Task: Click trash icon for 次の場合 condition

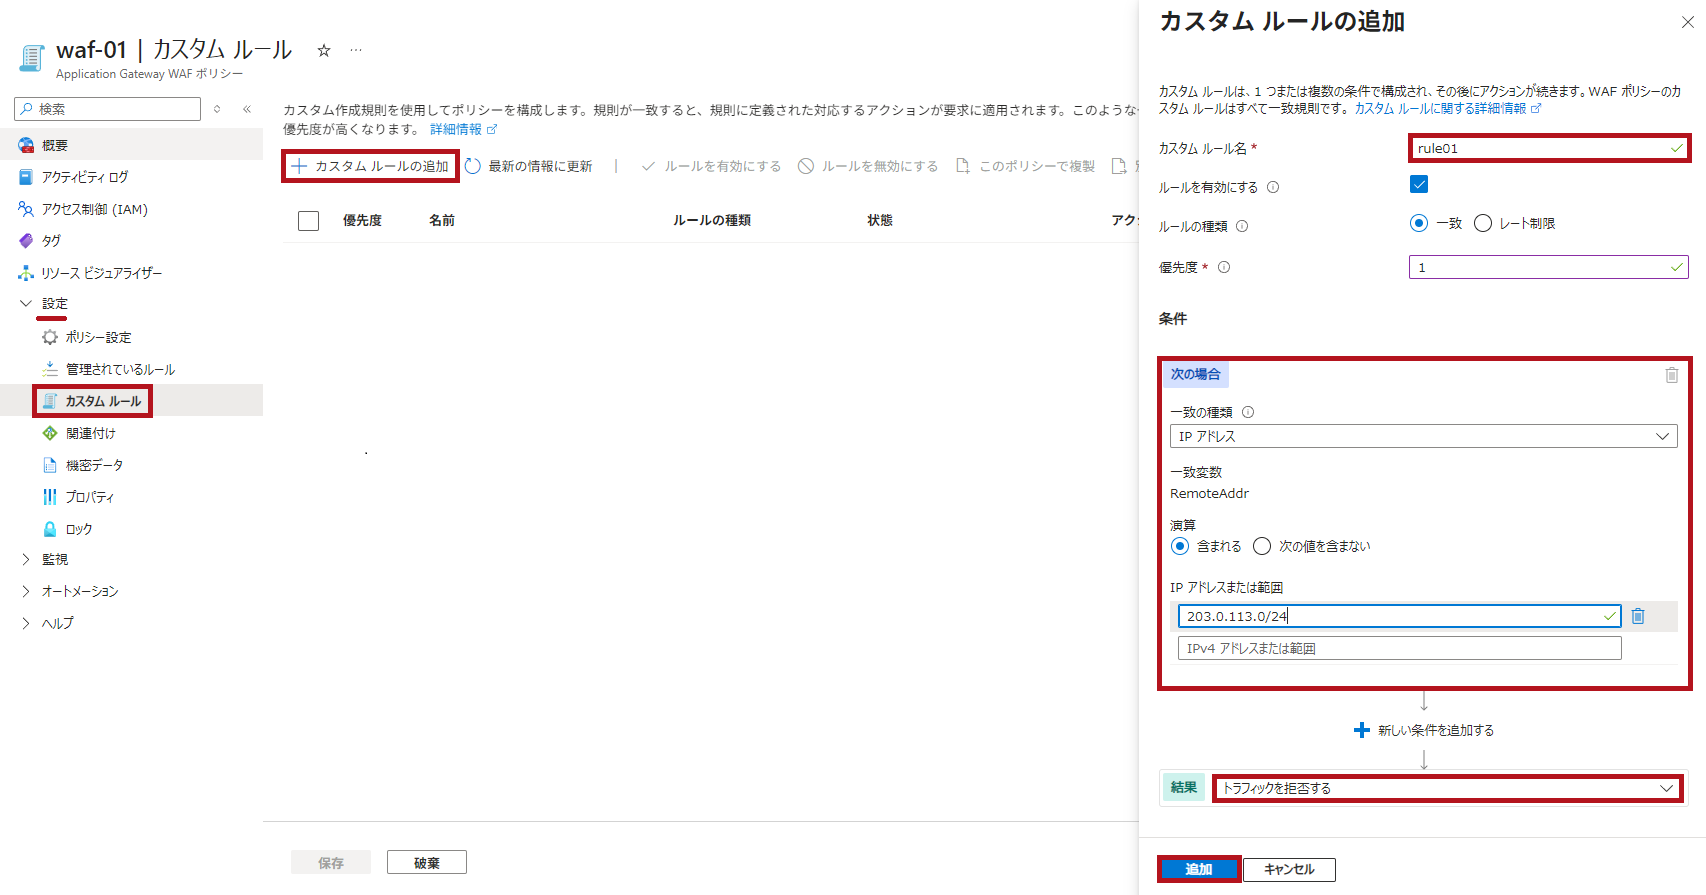Action: [1671, 375]
